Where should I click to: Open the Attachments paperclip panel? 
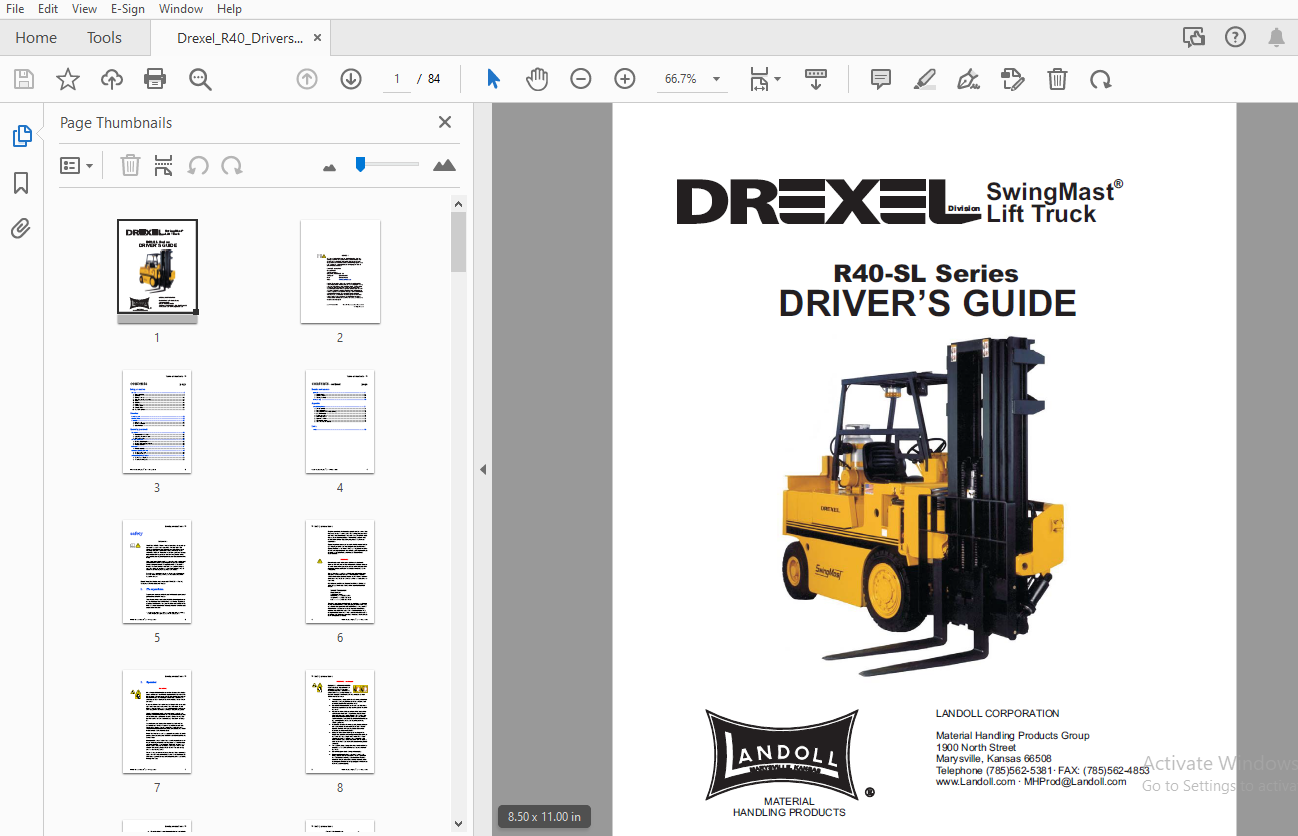click(21, 229)
